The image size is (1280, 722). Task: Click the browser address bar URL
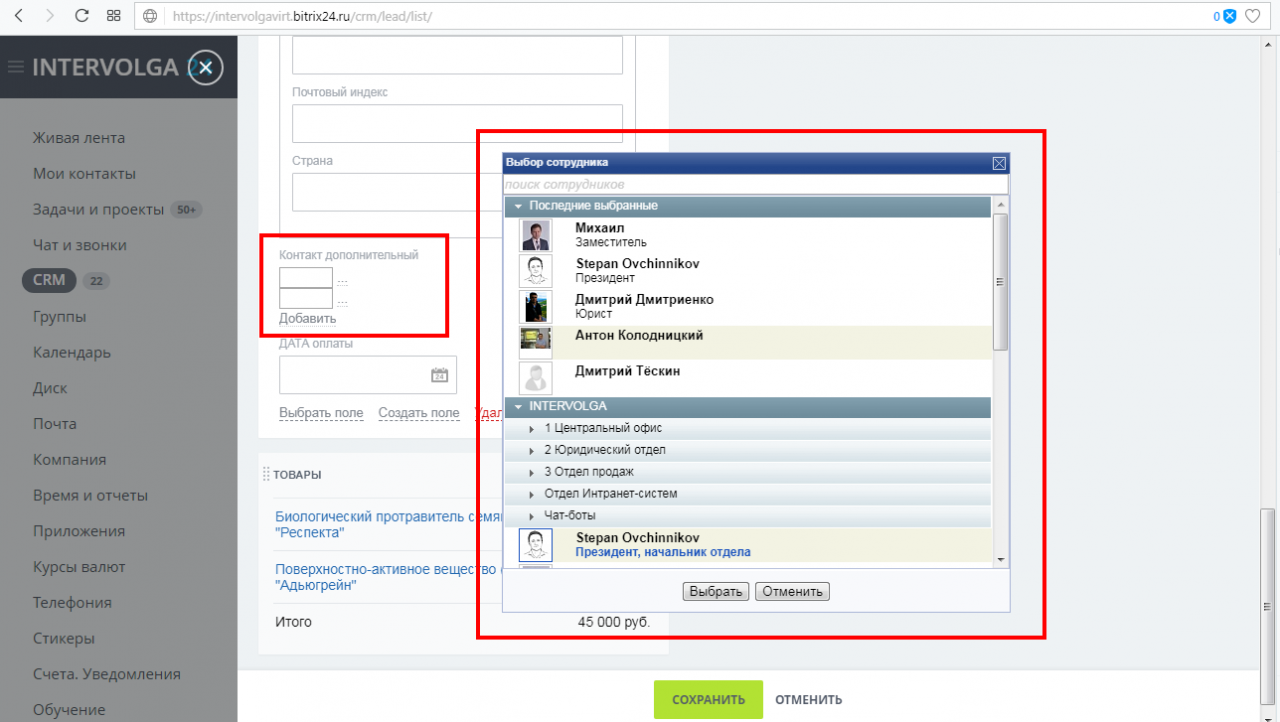click(x=302, y=17)
